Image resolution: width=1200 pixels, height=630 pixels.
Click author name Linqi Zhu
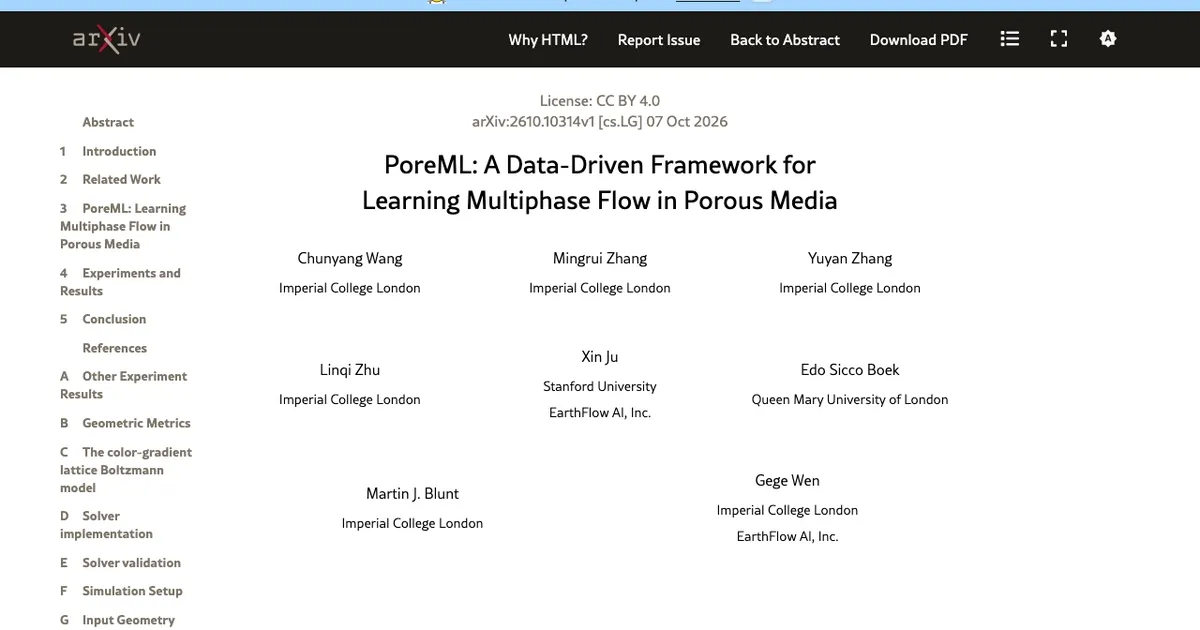350,370
